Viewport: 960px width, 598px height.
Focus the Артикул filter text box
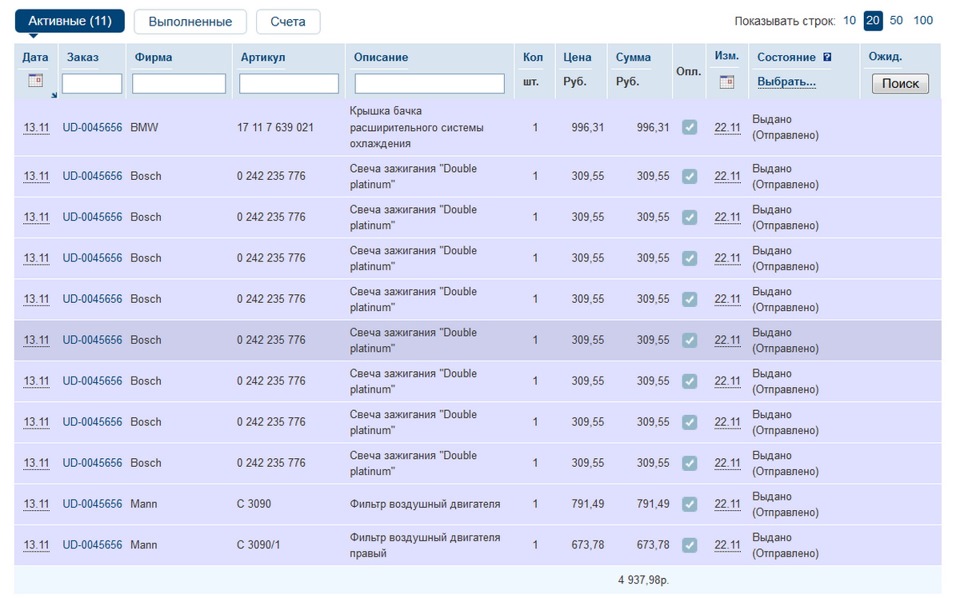[289, 84]
